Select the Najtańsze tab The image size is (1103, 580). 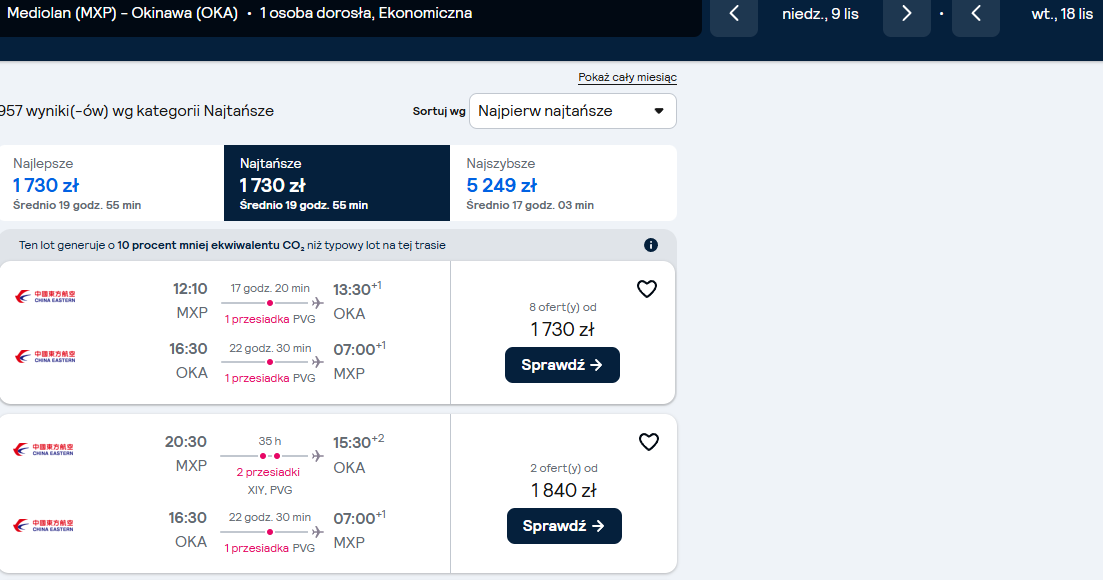pos(337,183)
